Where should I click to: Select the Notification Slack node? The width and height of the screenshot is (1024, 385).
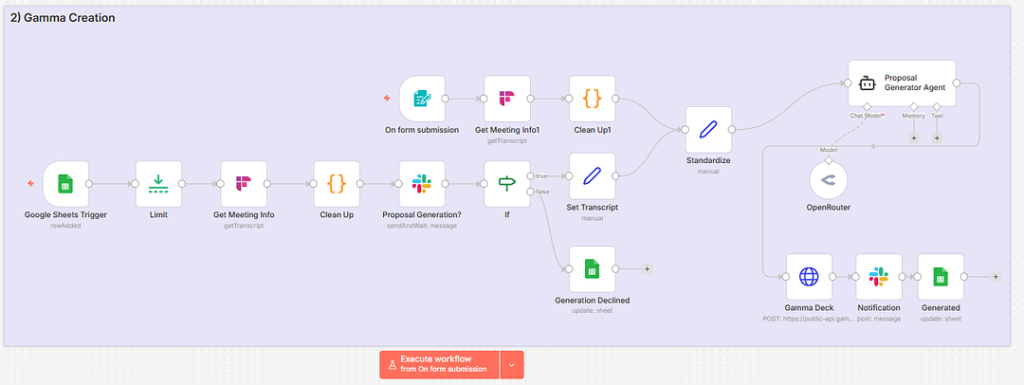878,277
